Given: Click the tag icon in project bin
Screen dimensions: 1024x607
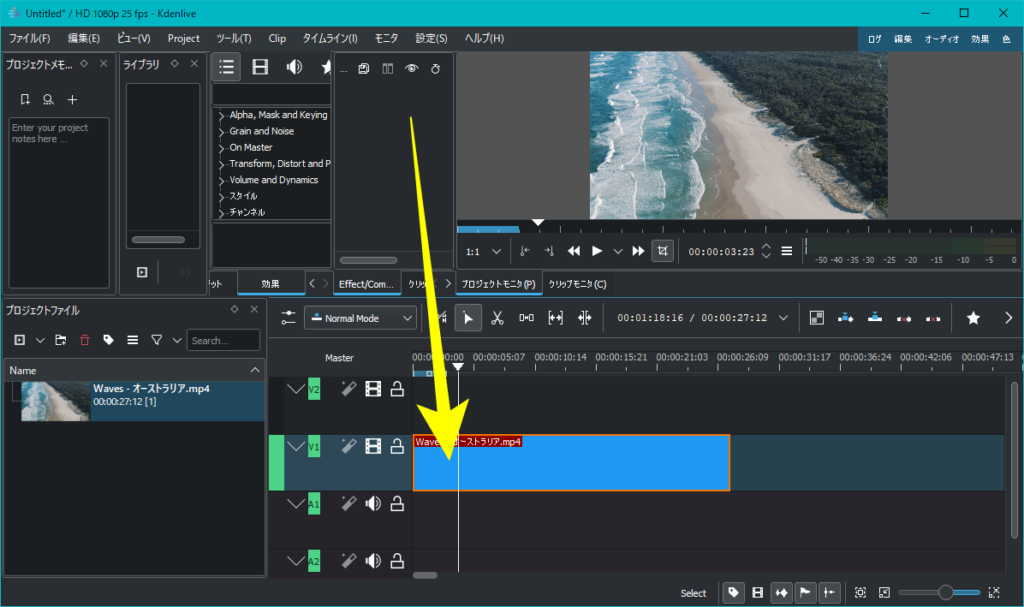Looking at the screenshot, I should 108,340.
